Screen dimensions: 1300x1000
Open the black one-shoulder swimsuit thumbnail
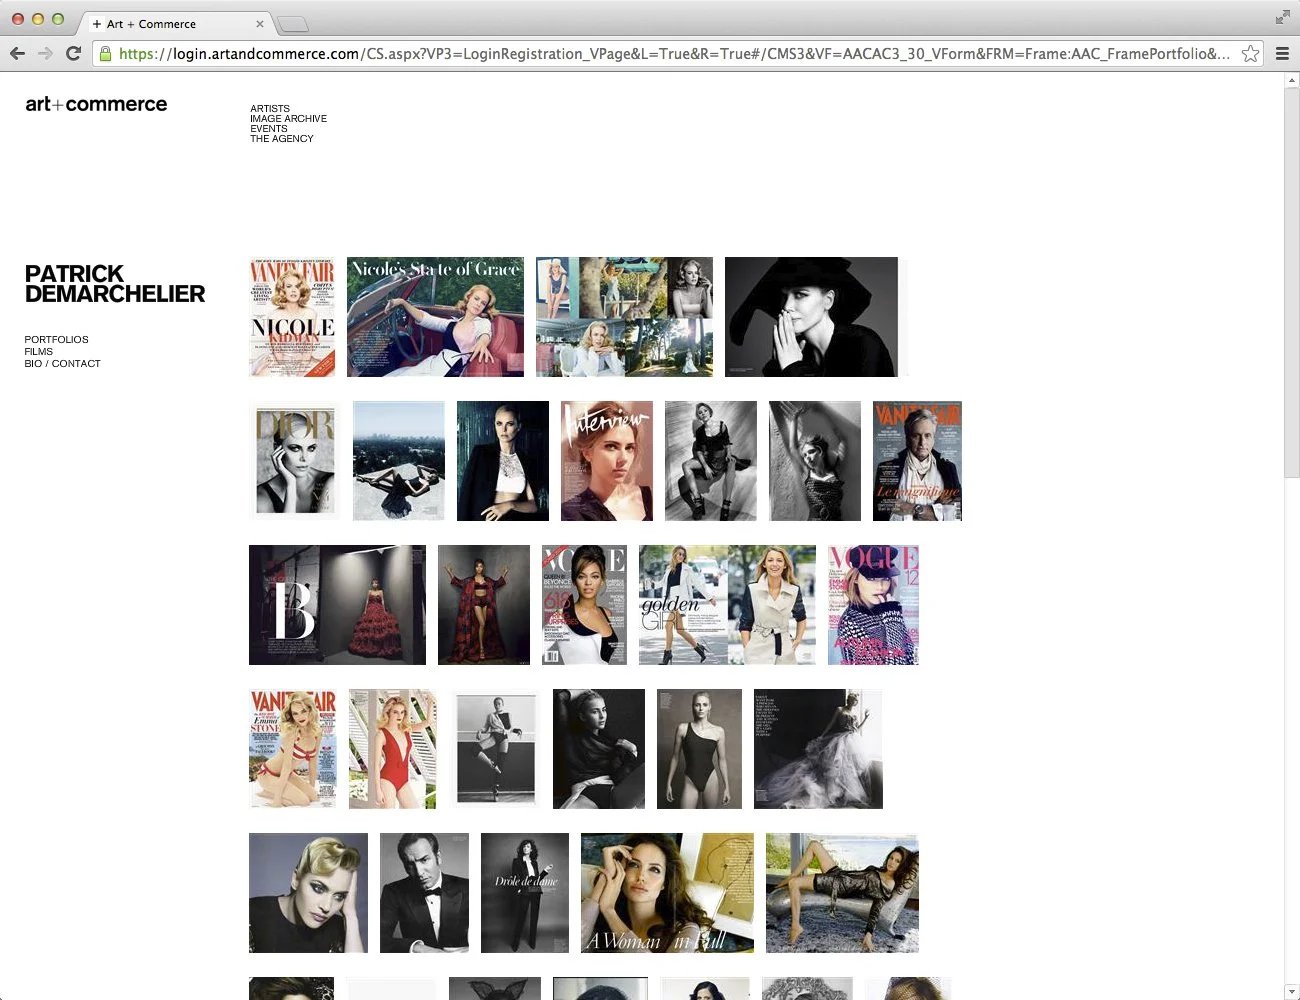699,749
